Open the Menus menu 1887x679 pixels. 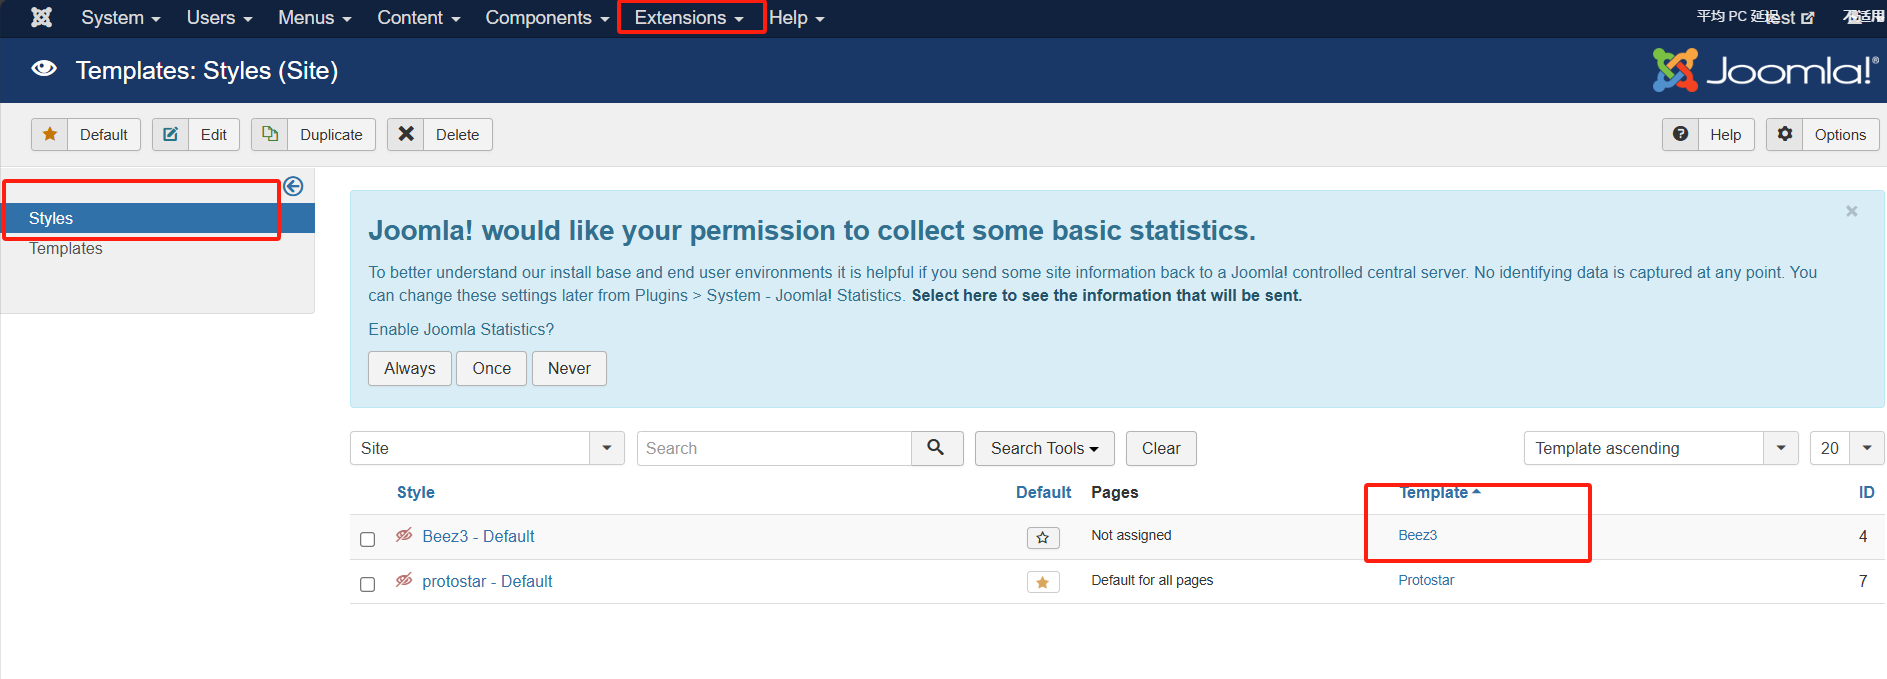click(x=314, y=18)
